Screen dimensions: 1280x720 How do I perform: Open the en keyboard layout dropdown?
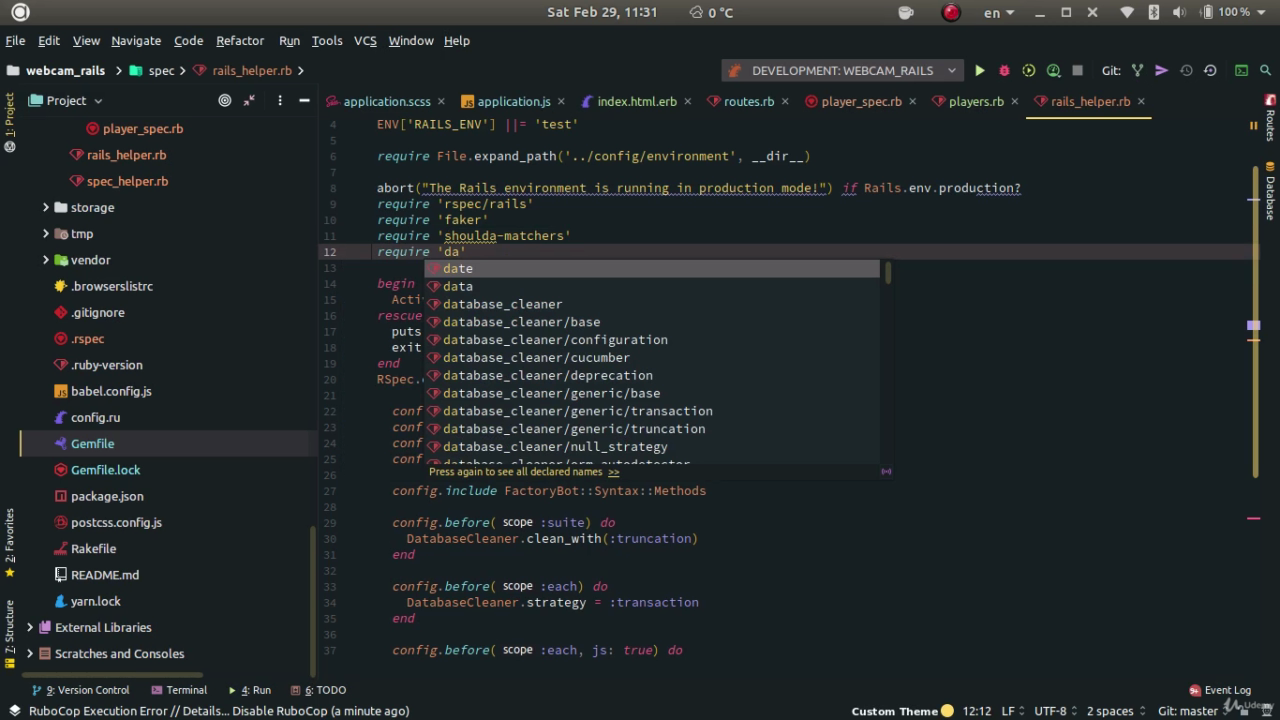pos(999,12)
